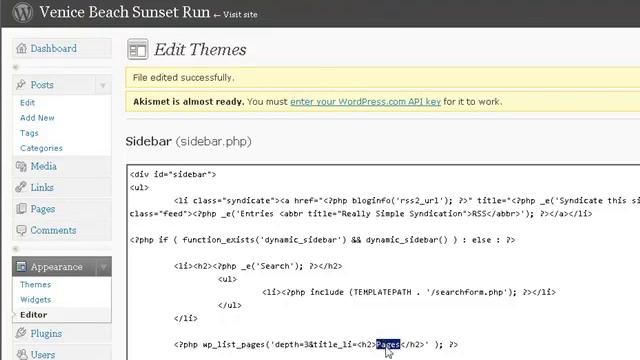The width and height of the screenshot is (640, 360).
Task: Select Editor under Appearance
Action: (x=33, y=315)
